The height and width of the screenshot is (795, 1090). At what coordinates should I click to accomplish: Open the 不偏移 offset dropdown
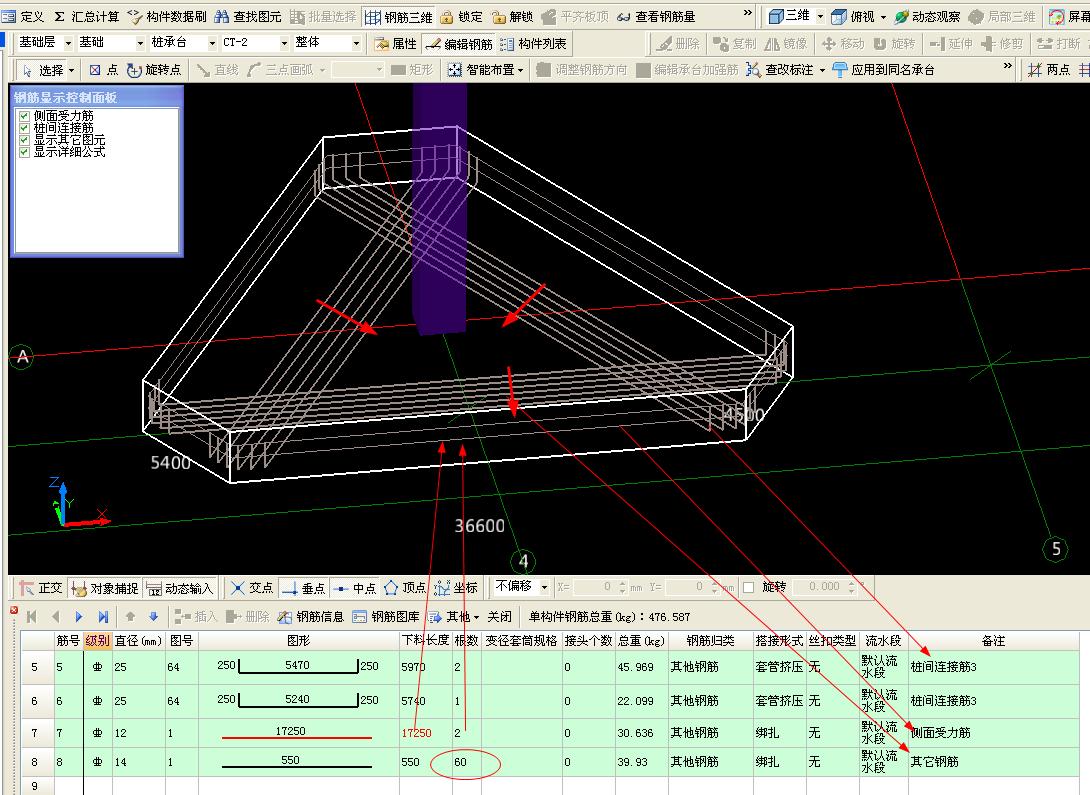543,587
